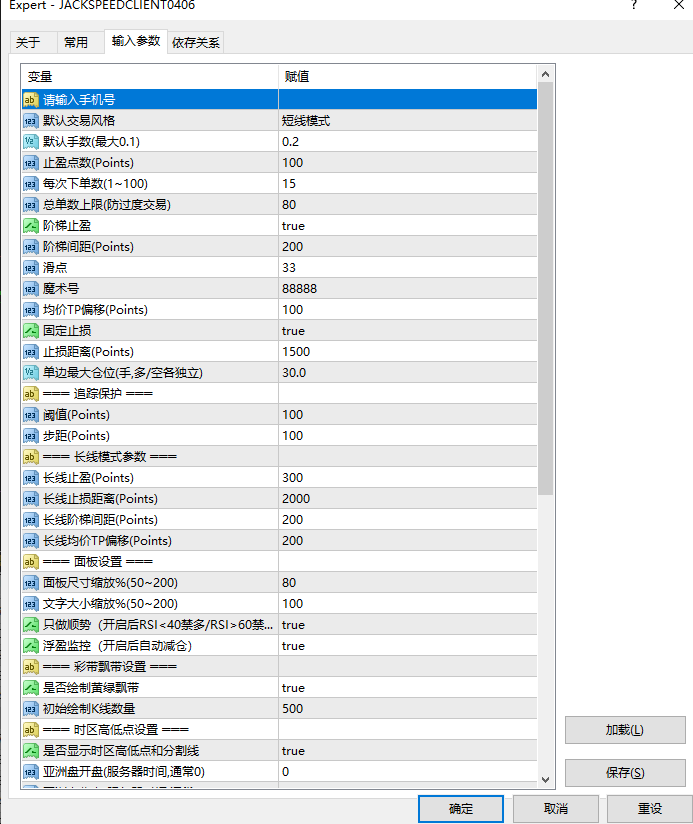
Task: Click the string icon for === 追踪保护 ===
Action: pos(30,394)
